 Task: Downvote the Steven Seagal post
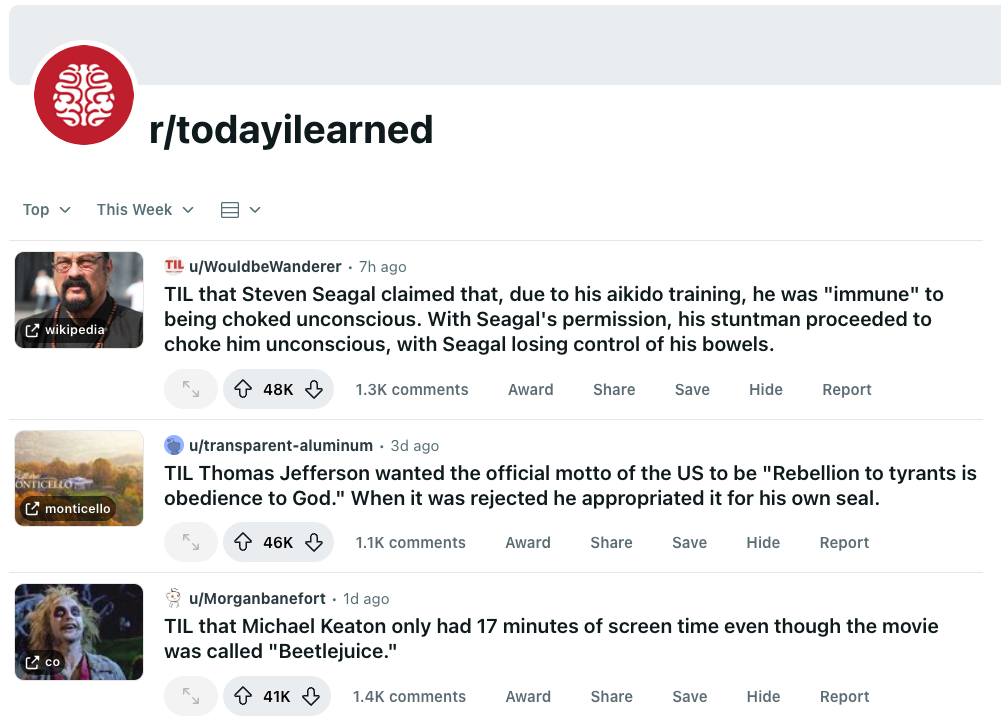pyautogui.click(x=314, y=390)
